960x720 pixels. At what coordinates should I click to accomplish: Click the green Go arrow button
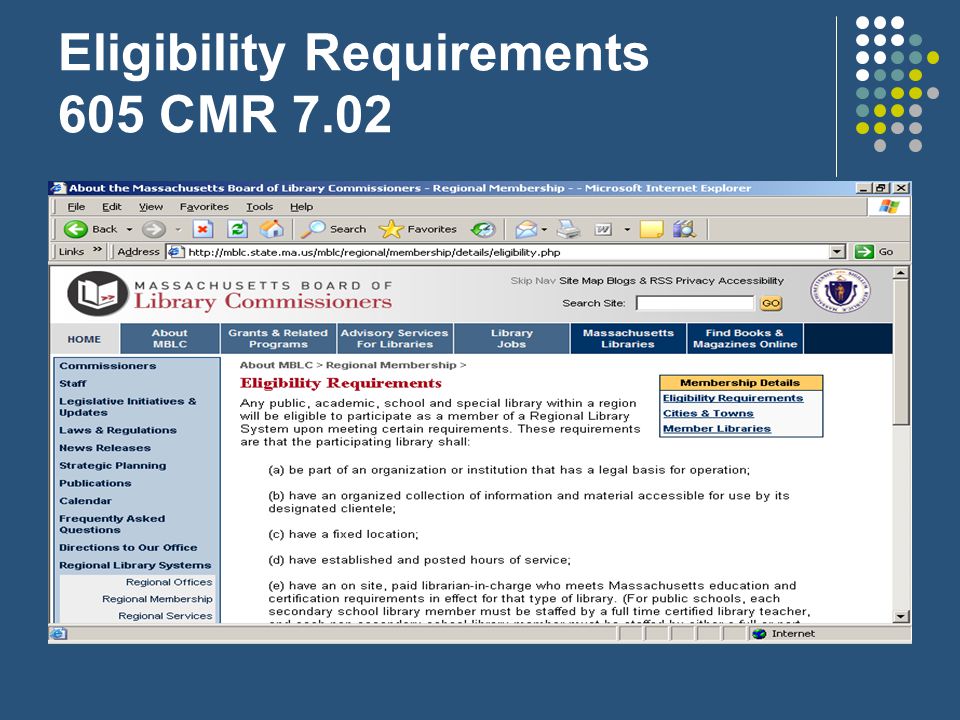(x=864, y=252)
